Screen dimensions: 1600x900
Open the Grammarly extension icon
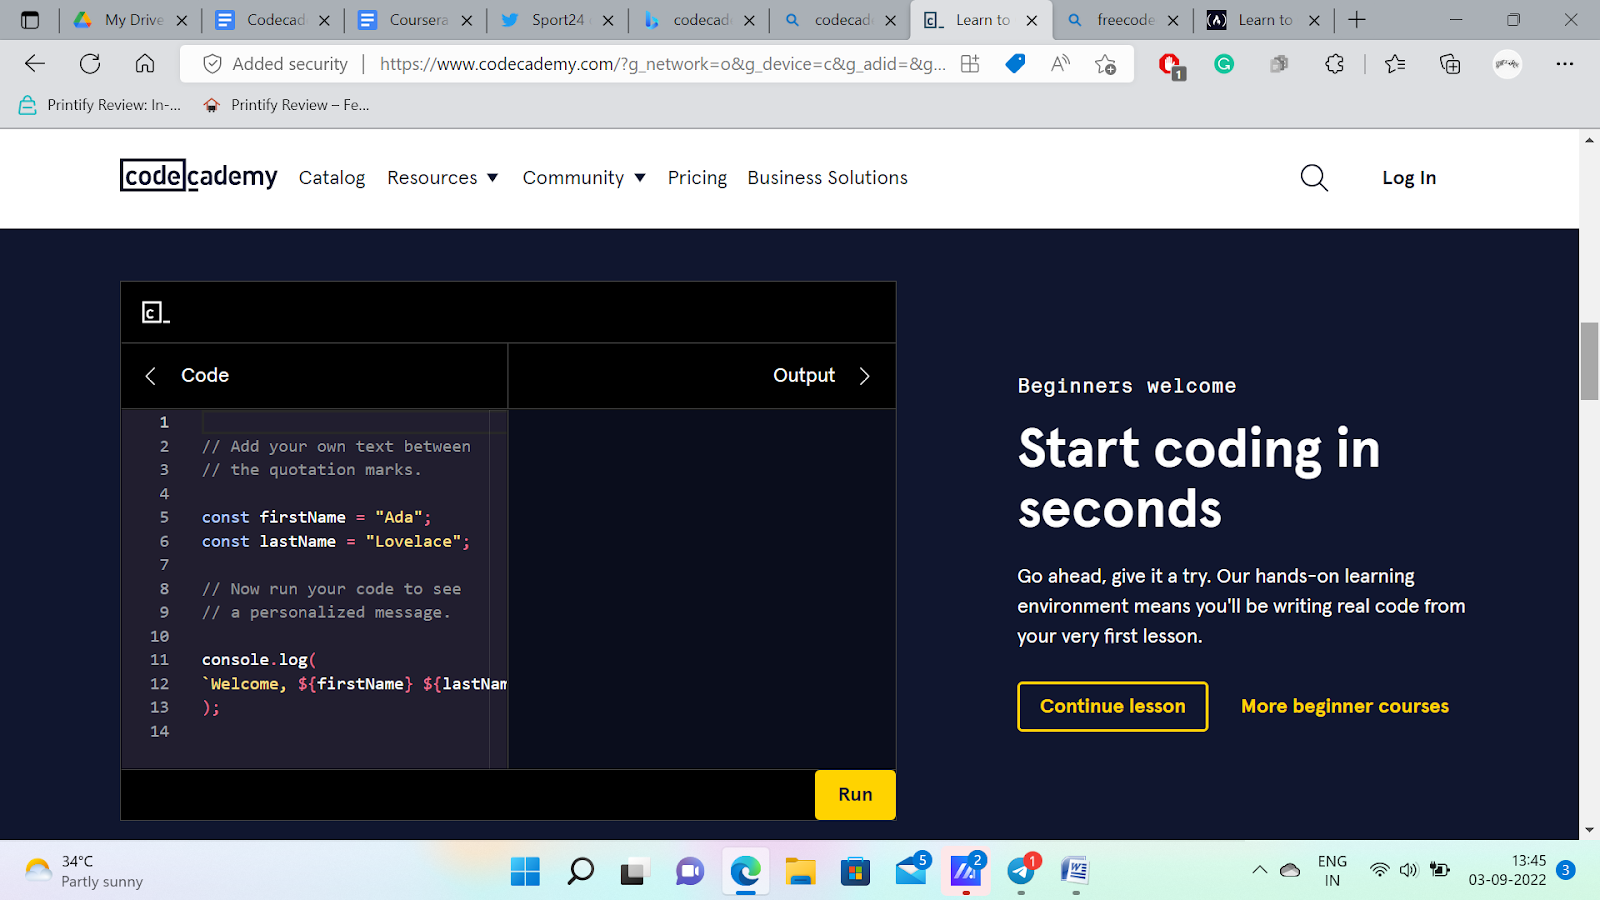coord(1224,64)
